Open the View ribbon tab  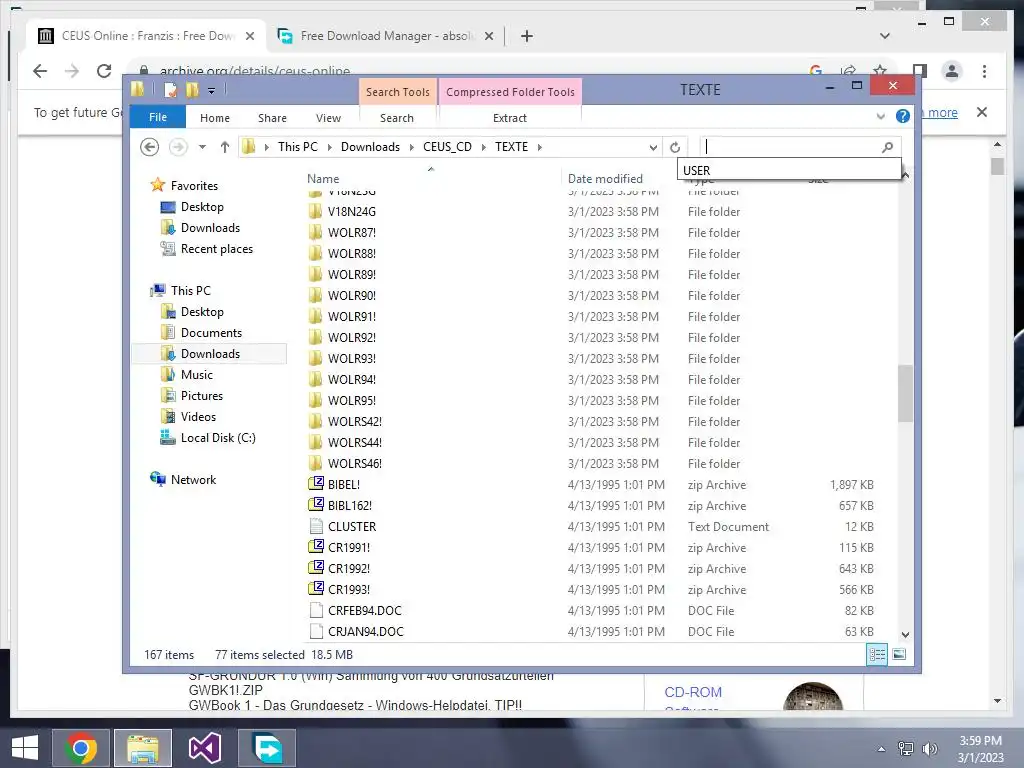click(328, 118)
